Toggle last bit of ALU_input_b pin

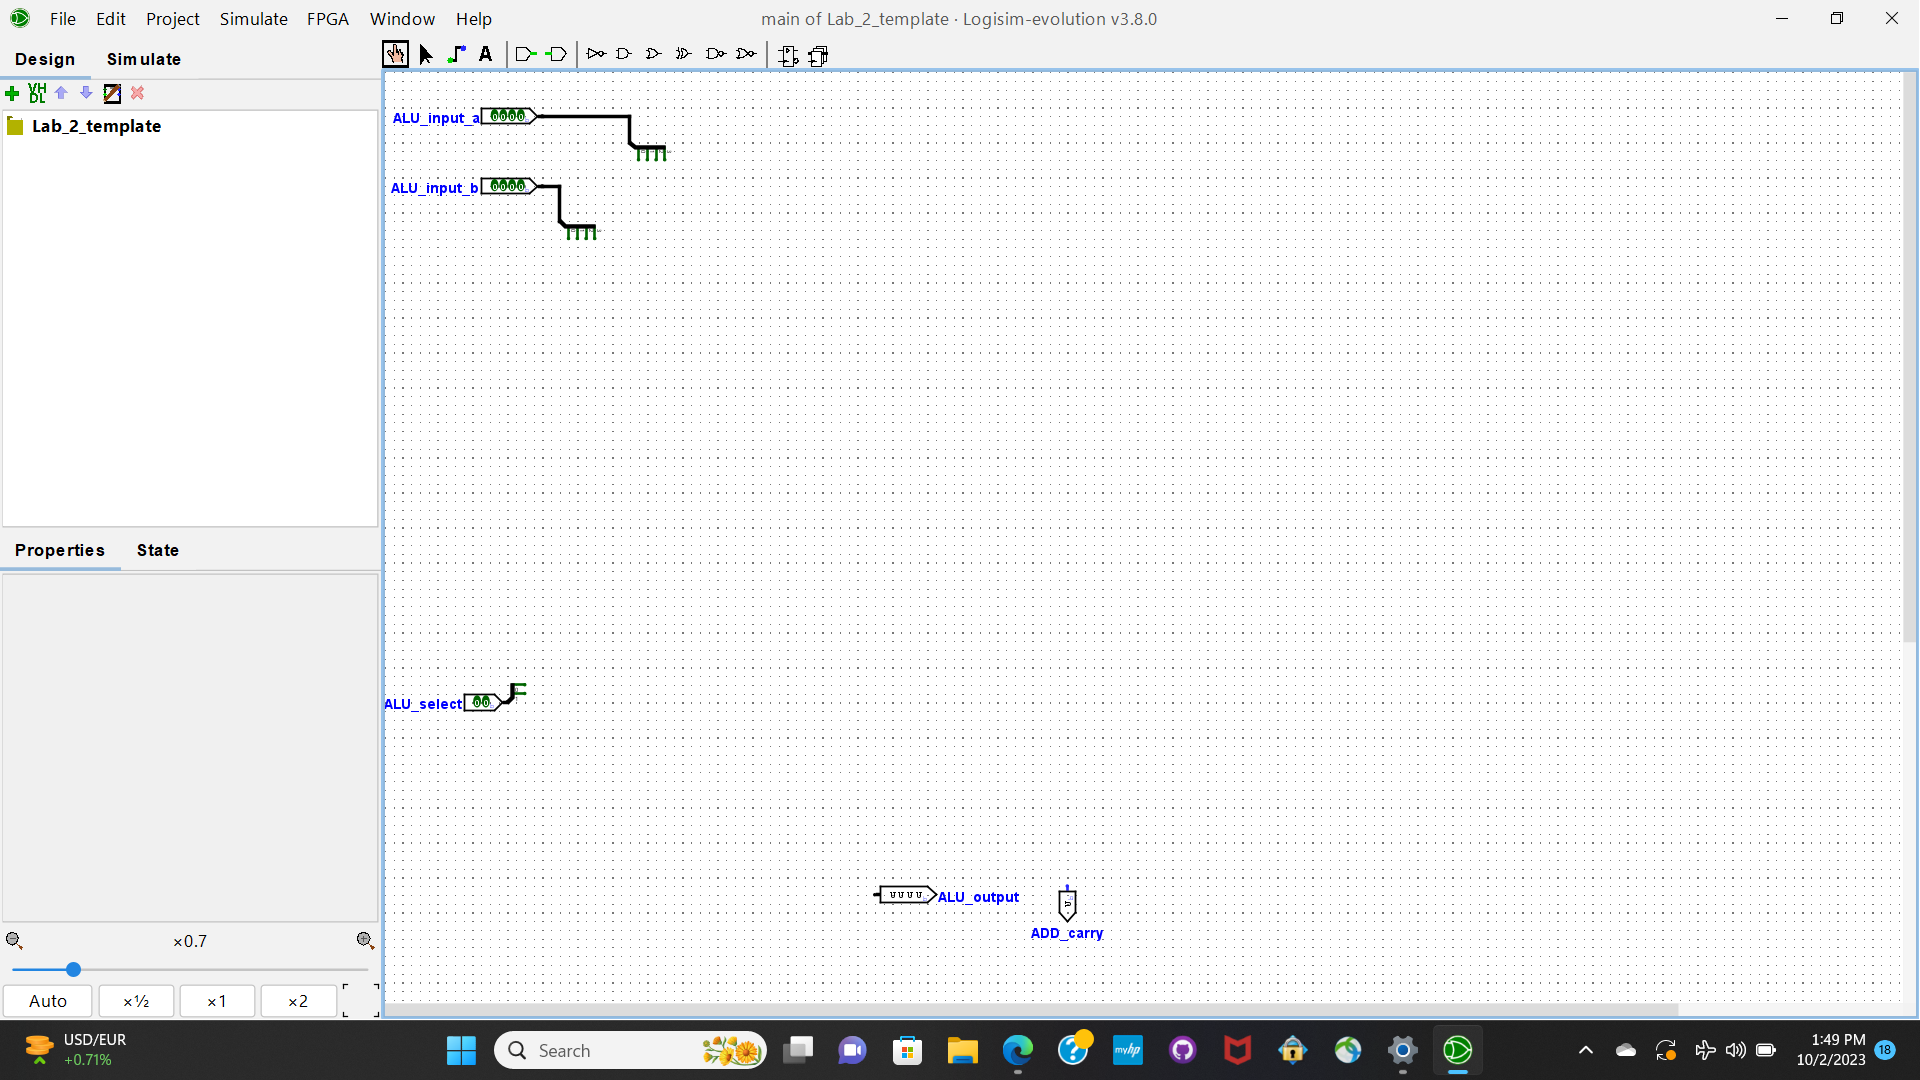[x=520, y=186]
